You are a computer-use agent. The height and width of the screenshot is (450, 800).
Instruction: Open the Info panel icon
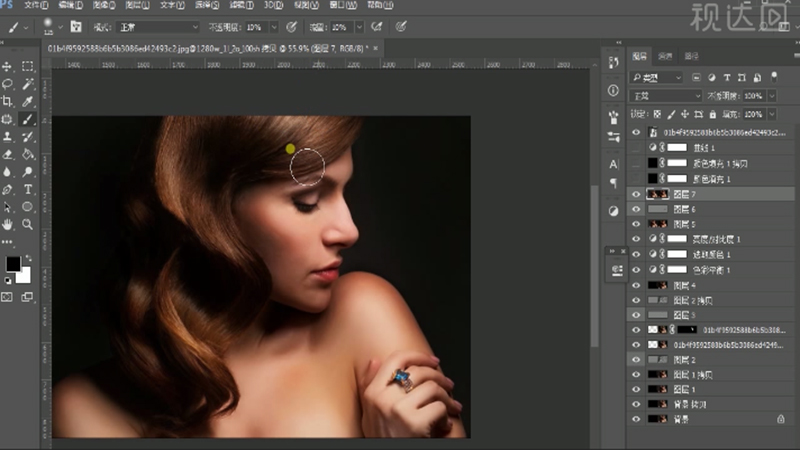pyautogui.click(x=613, y=90)
